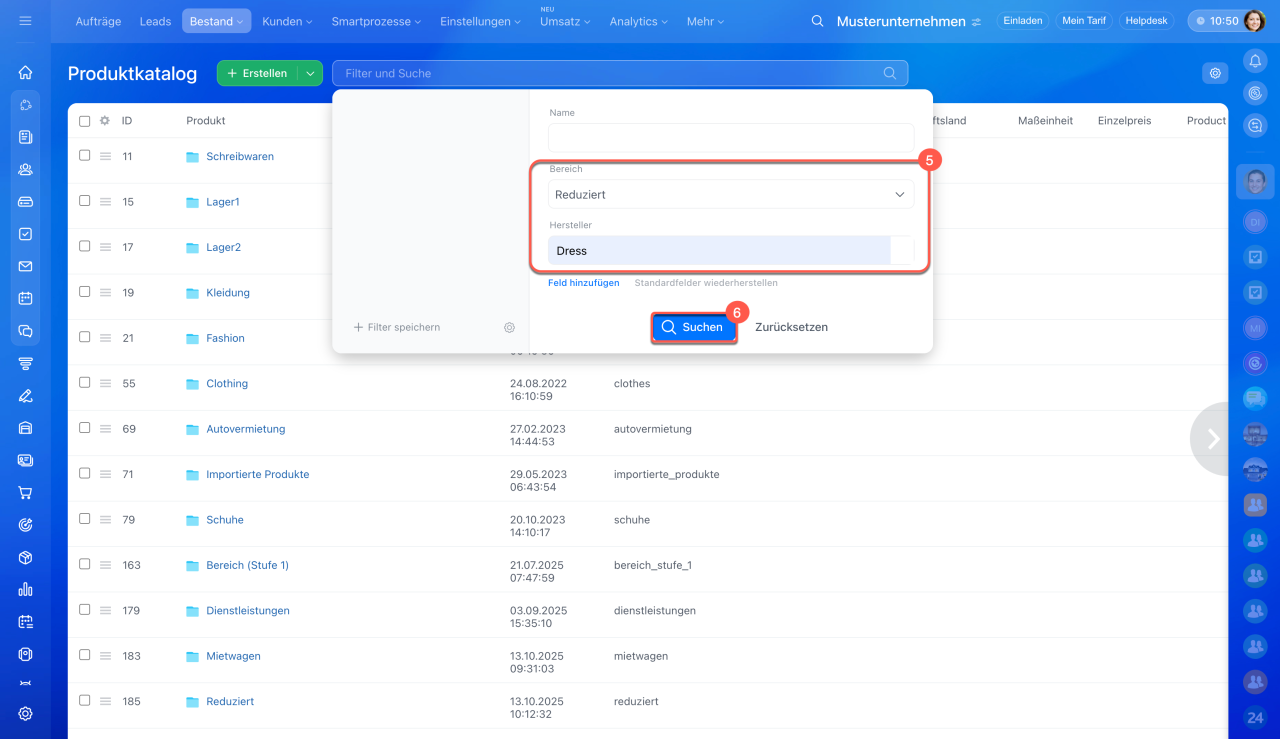Open the Analytics dropdown menu

(x=639, y=21)
